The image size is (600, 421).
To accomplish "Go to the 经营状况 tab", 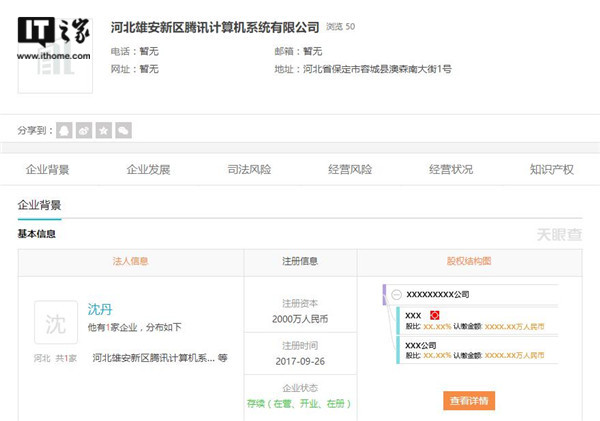I will [451, 170].
